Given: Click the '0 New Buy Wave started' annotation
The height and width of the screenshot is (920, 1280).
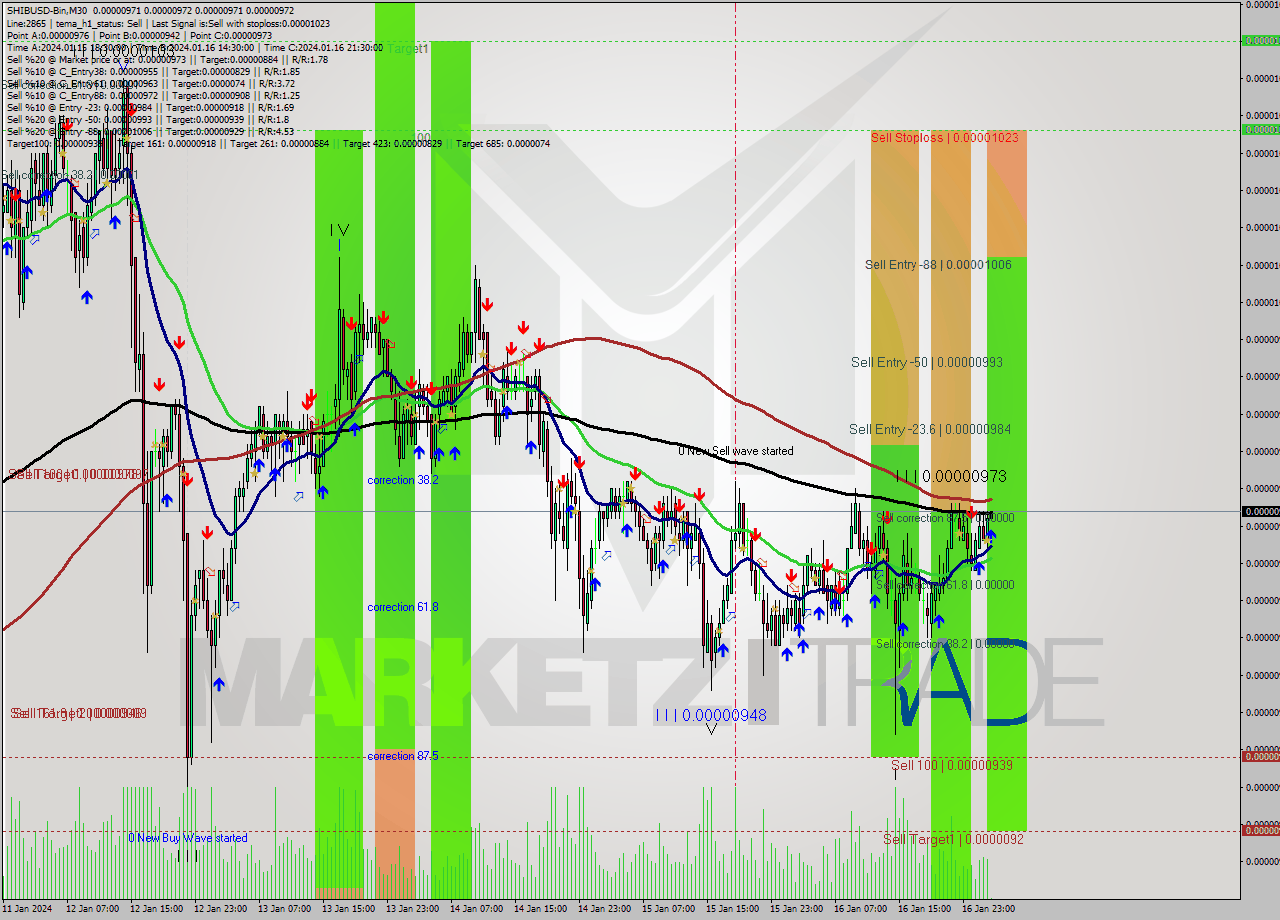Looking at the screenshot, I should [x=188, y=838].
